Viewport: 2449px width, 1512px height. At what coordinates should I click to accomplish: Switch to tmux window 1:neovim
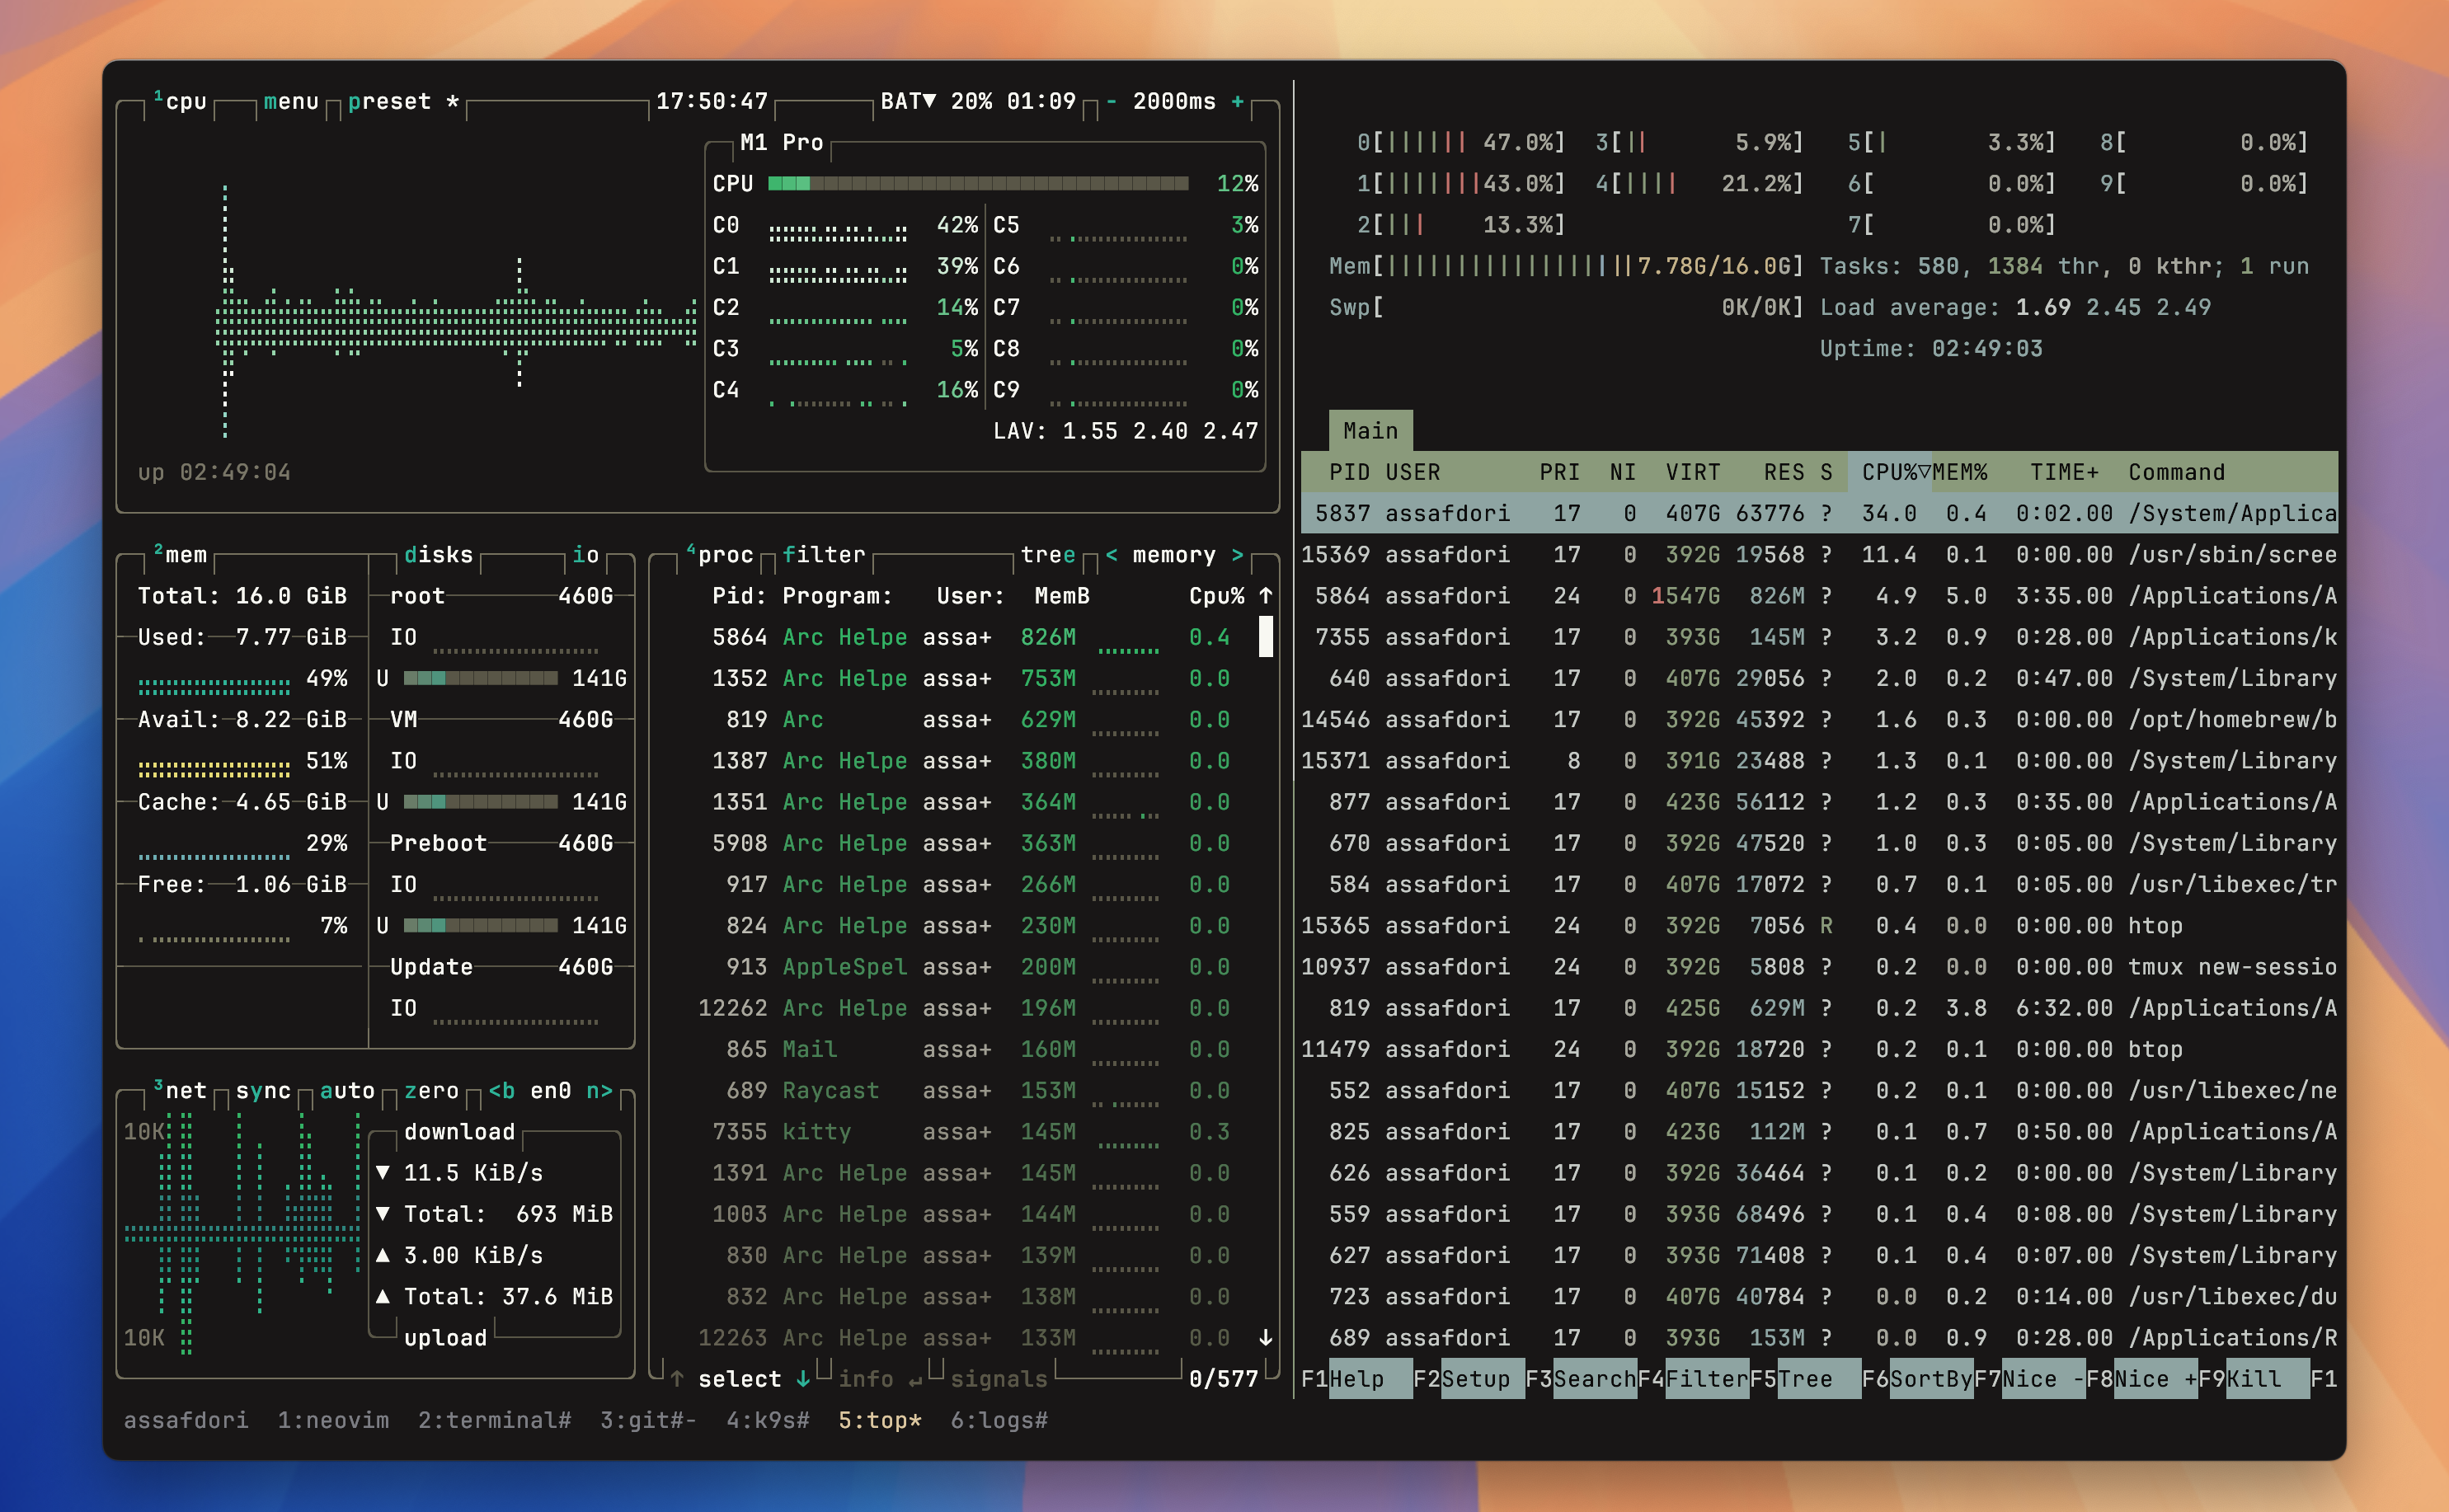(x=333, y=1421)
